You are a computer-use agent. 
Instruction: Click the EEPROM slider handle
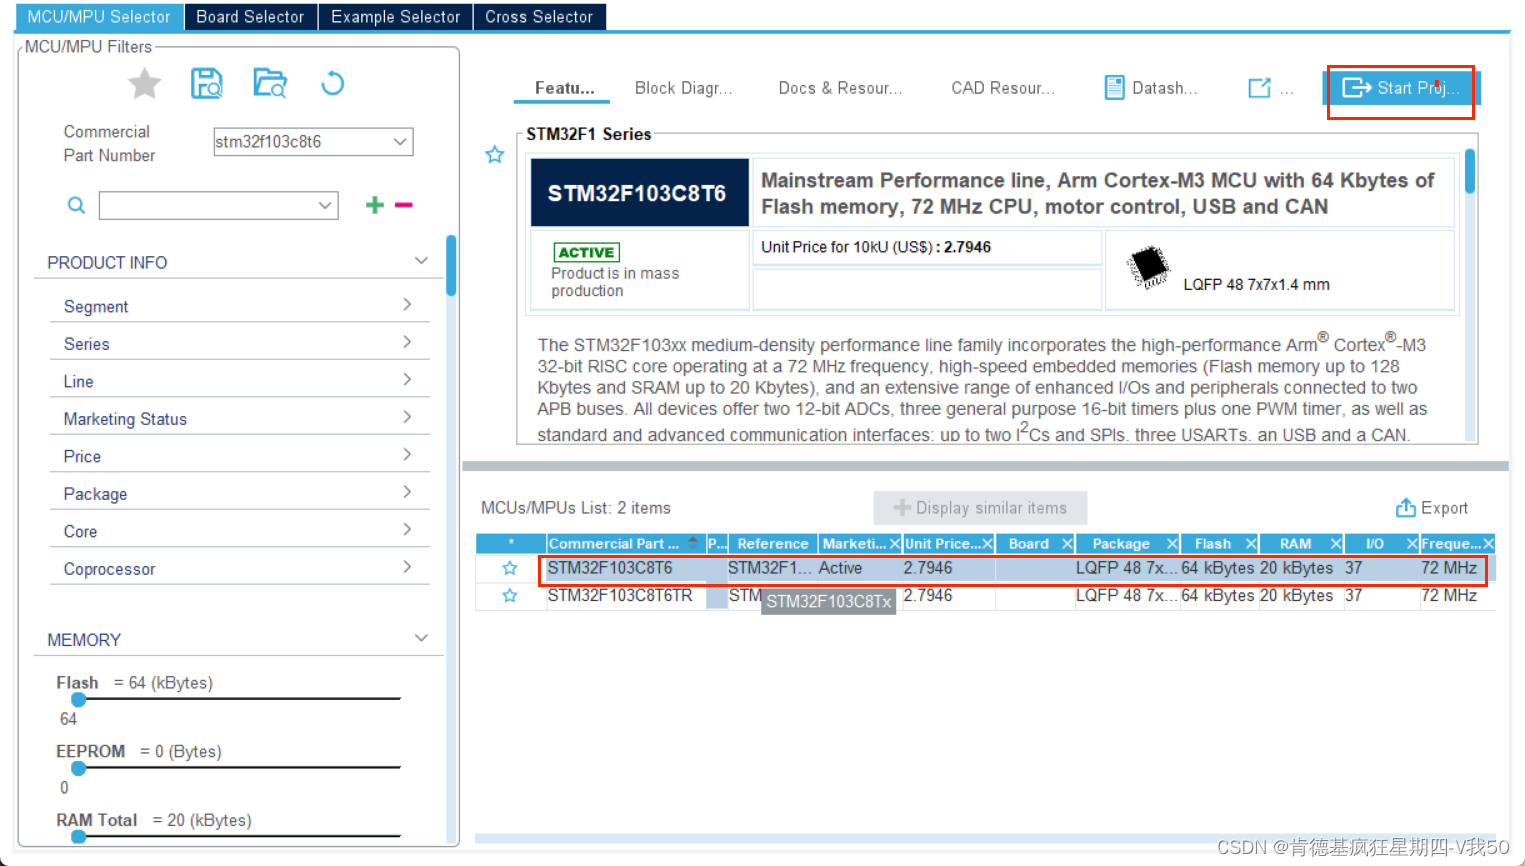point(79,768)
